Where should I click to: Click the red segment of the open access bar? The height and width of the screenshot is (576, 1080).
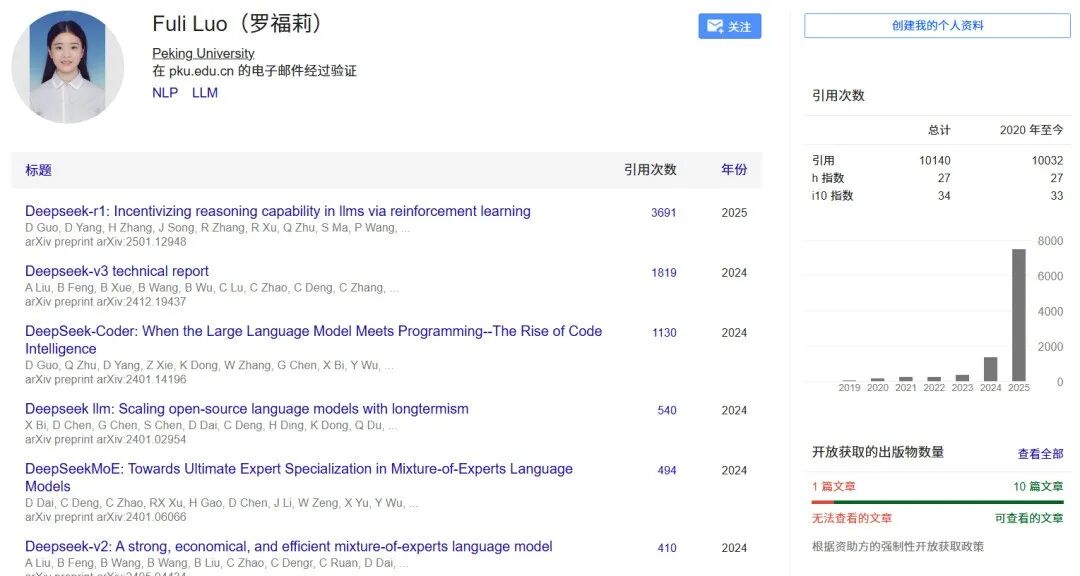[822, 502]
